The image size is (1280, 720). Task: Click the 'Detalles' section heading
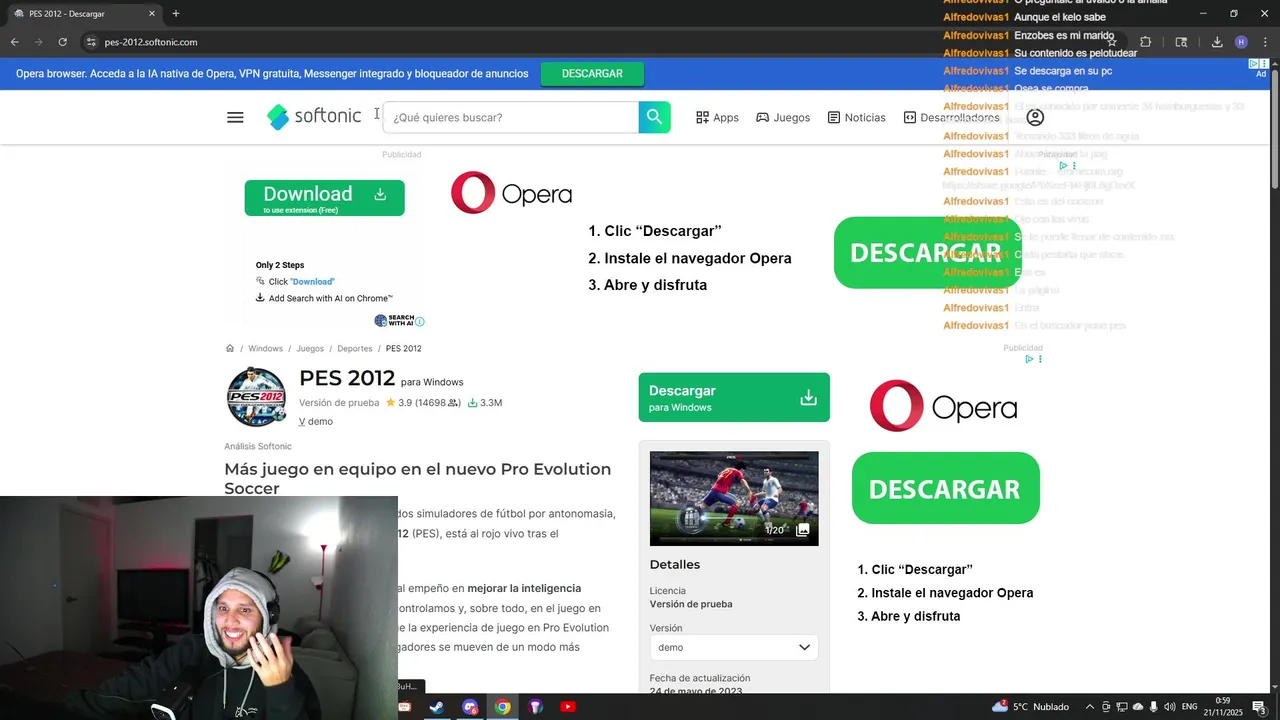pyautogui.click(x=675, y=565)
